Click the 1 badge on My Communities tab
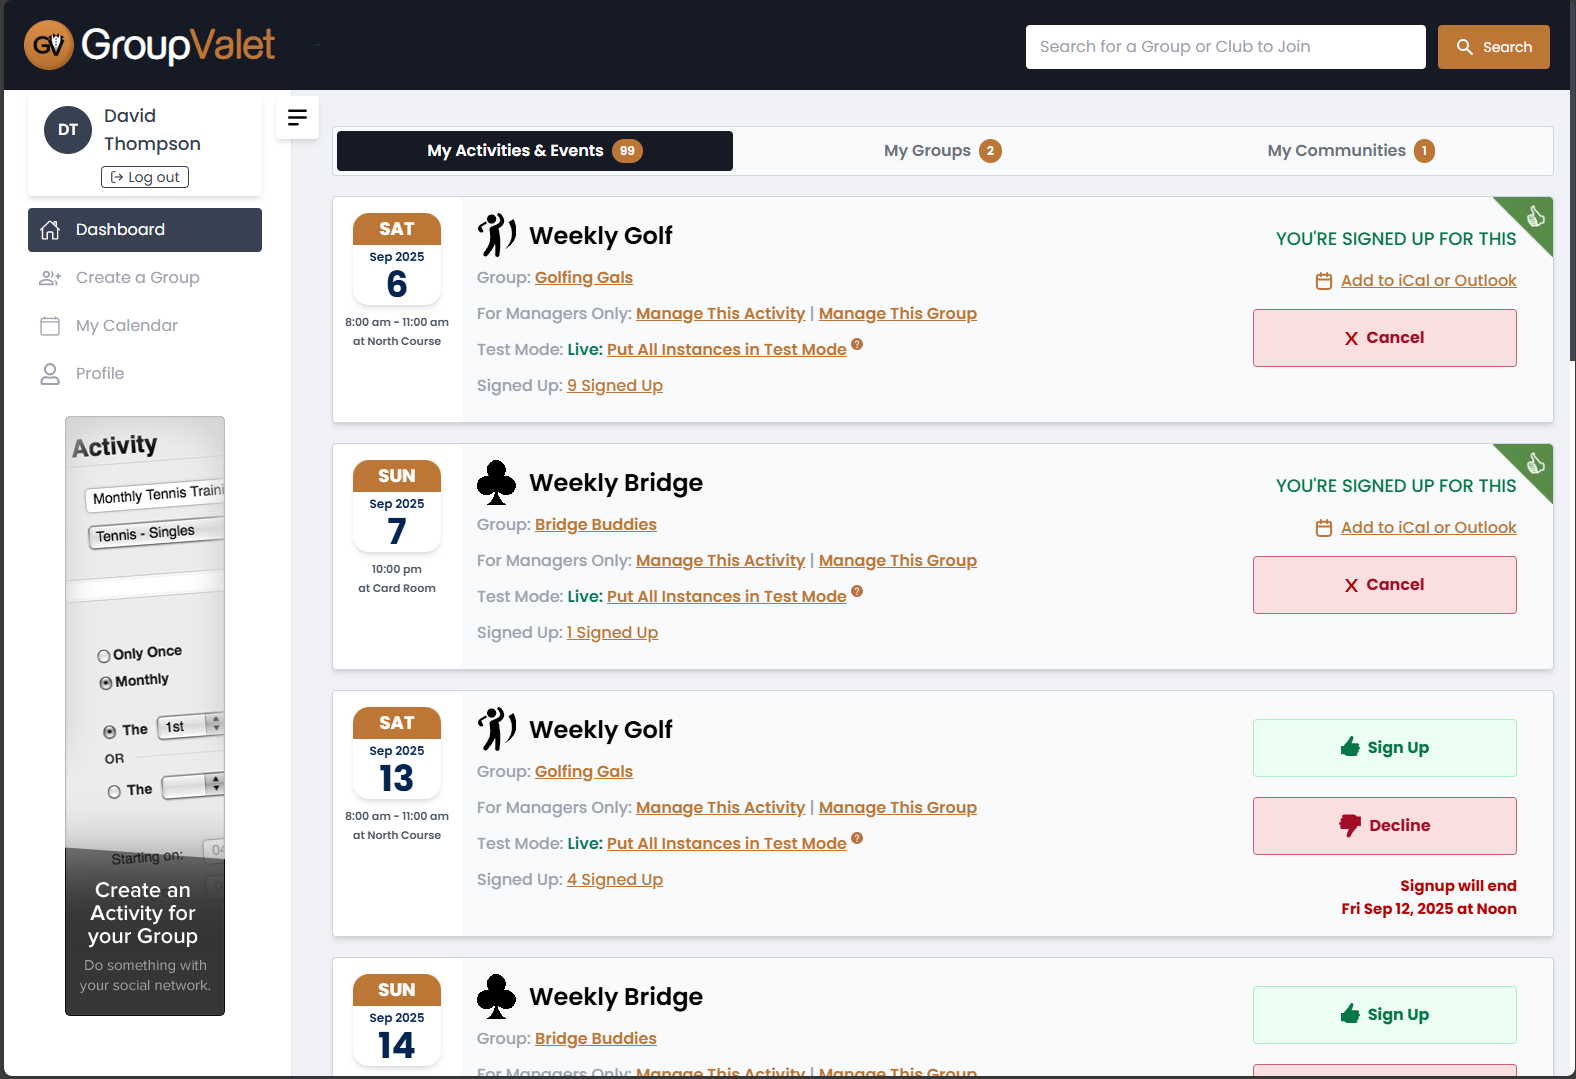The image size is (1576, 1079). (1424, 151)
